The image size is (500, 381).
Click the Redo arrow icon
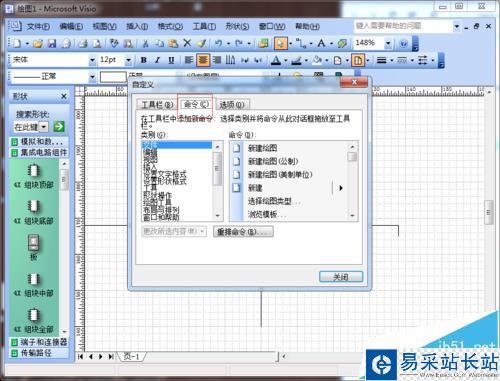tap(239, 43)
